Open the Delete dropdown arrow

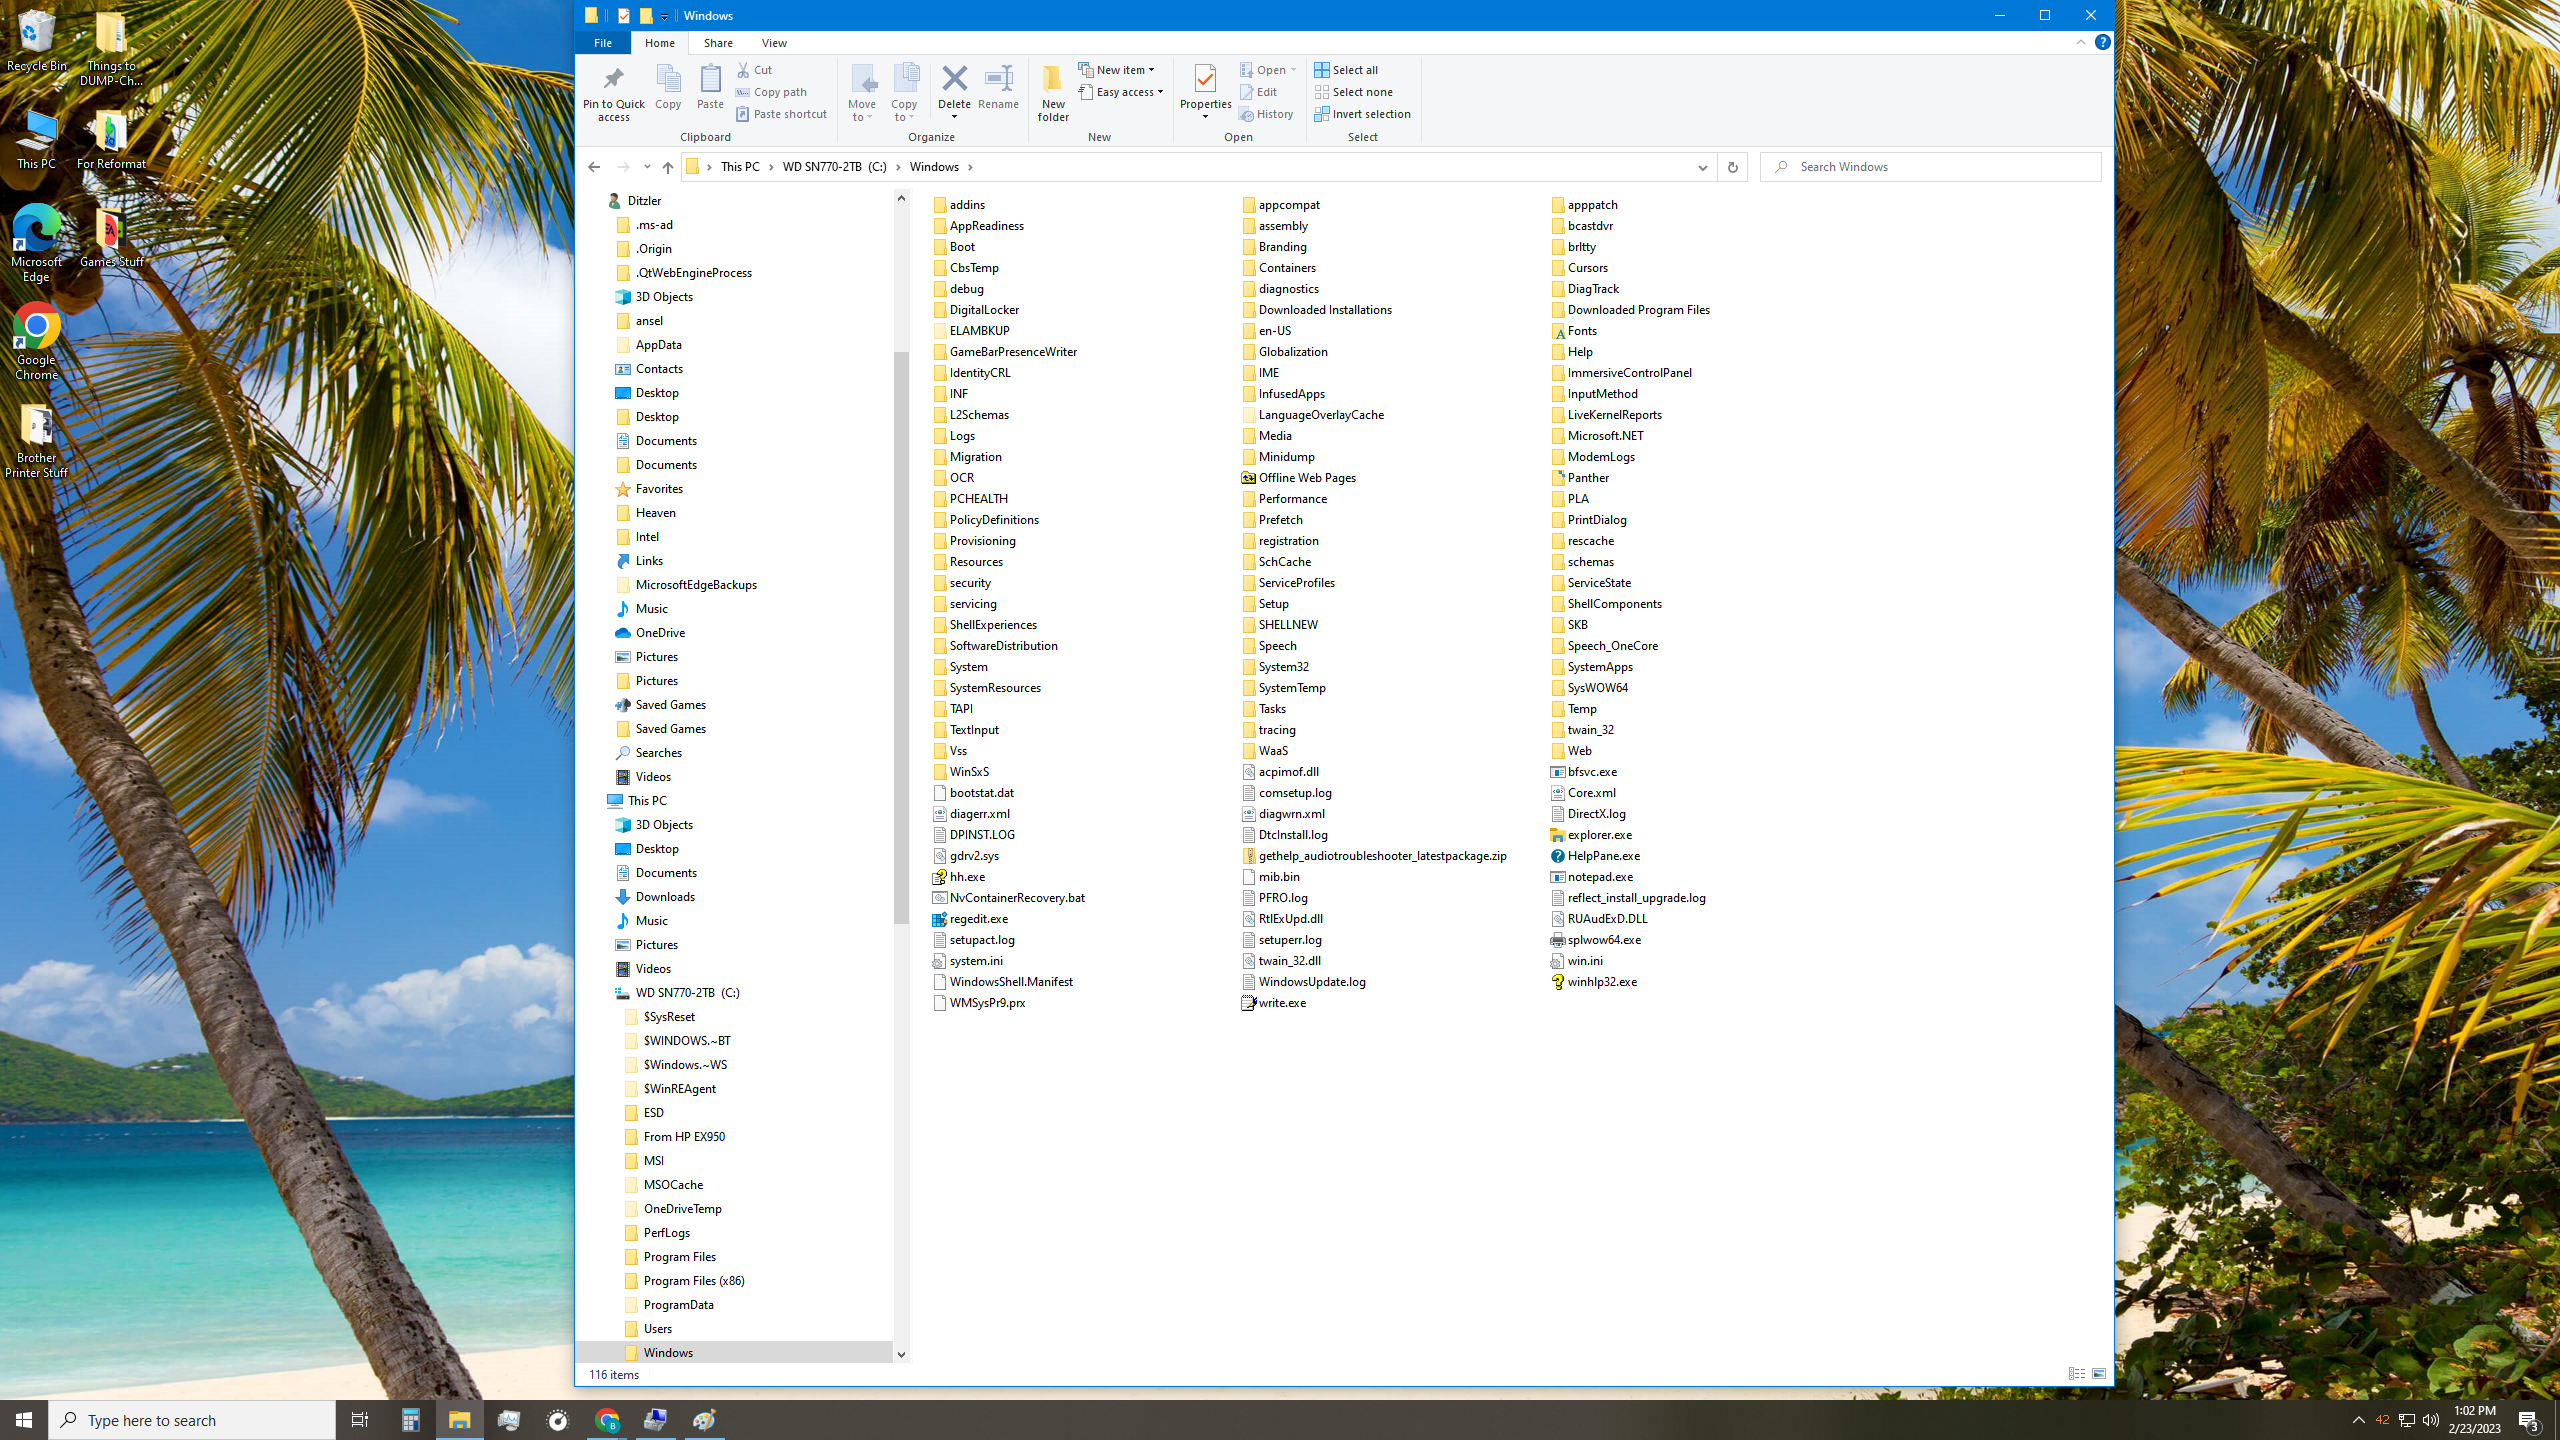(954, 117)
